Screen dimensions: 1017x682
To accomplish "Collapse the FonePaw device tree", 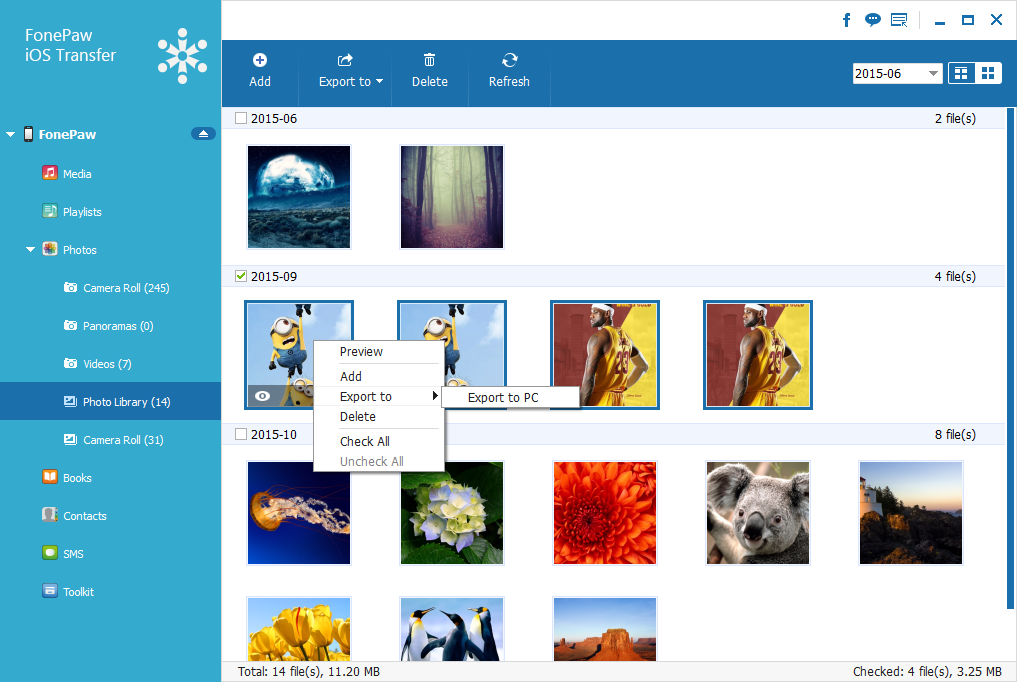I will (x=10, y=134).
